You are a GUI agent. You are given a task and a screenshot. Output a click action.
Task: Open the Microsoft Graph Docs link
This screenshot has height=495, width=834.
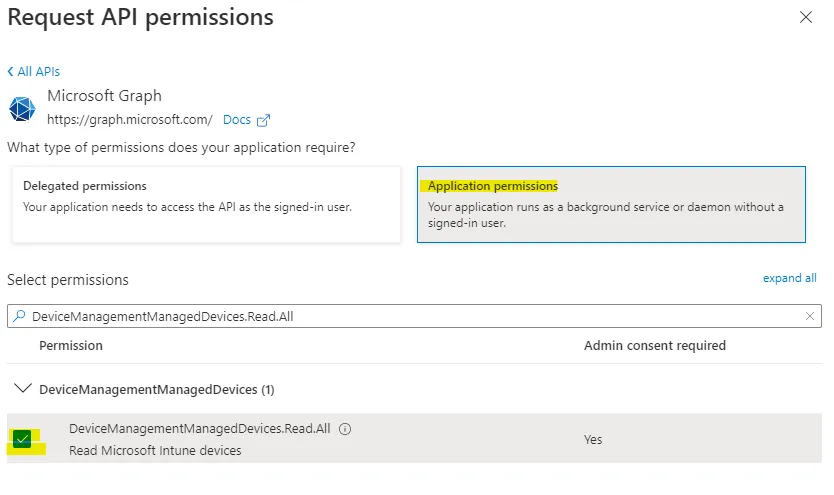(x=237, y=120)
